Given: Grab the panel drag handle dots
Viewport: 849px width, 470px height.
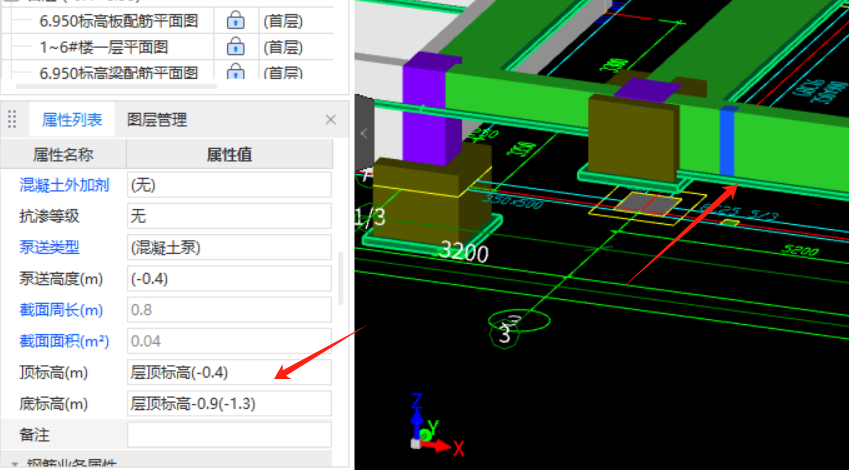Looking at the screenshot, I should coord(12,119).
